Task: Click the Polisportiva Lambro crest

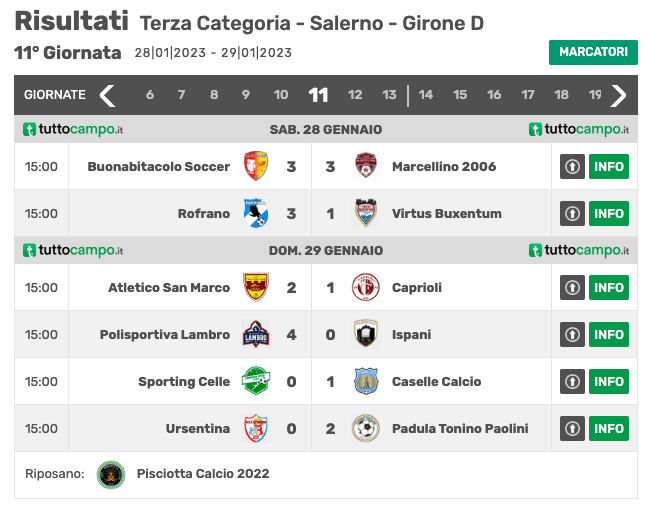Action: click(256, 334)
